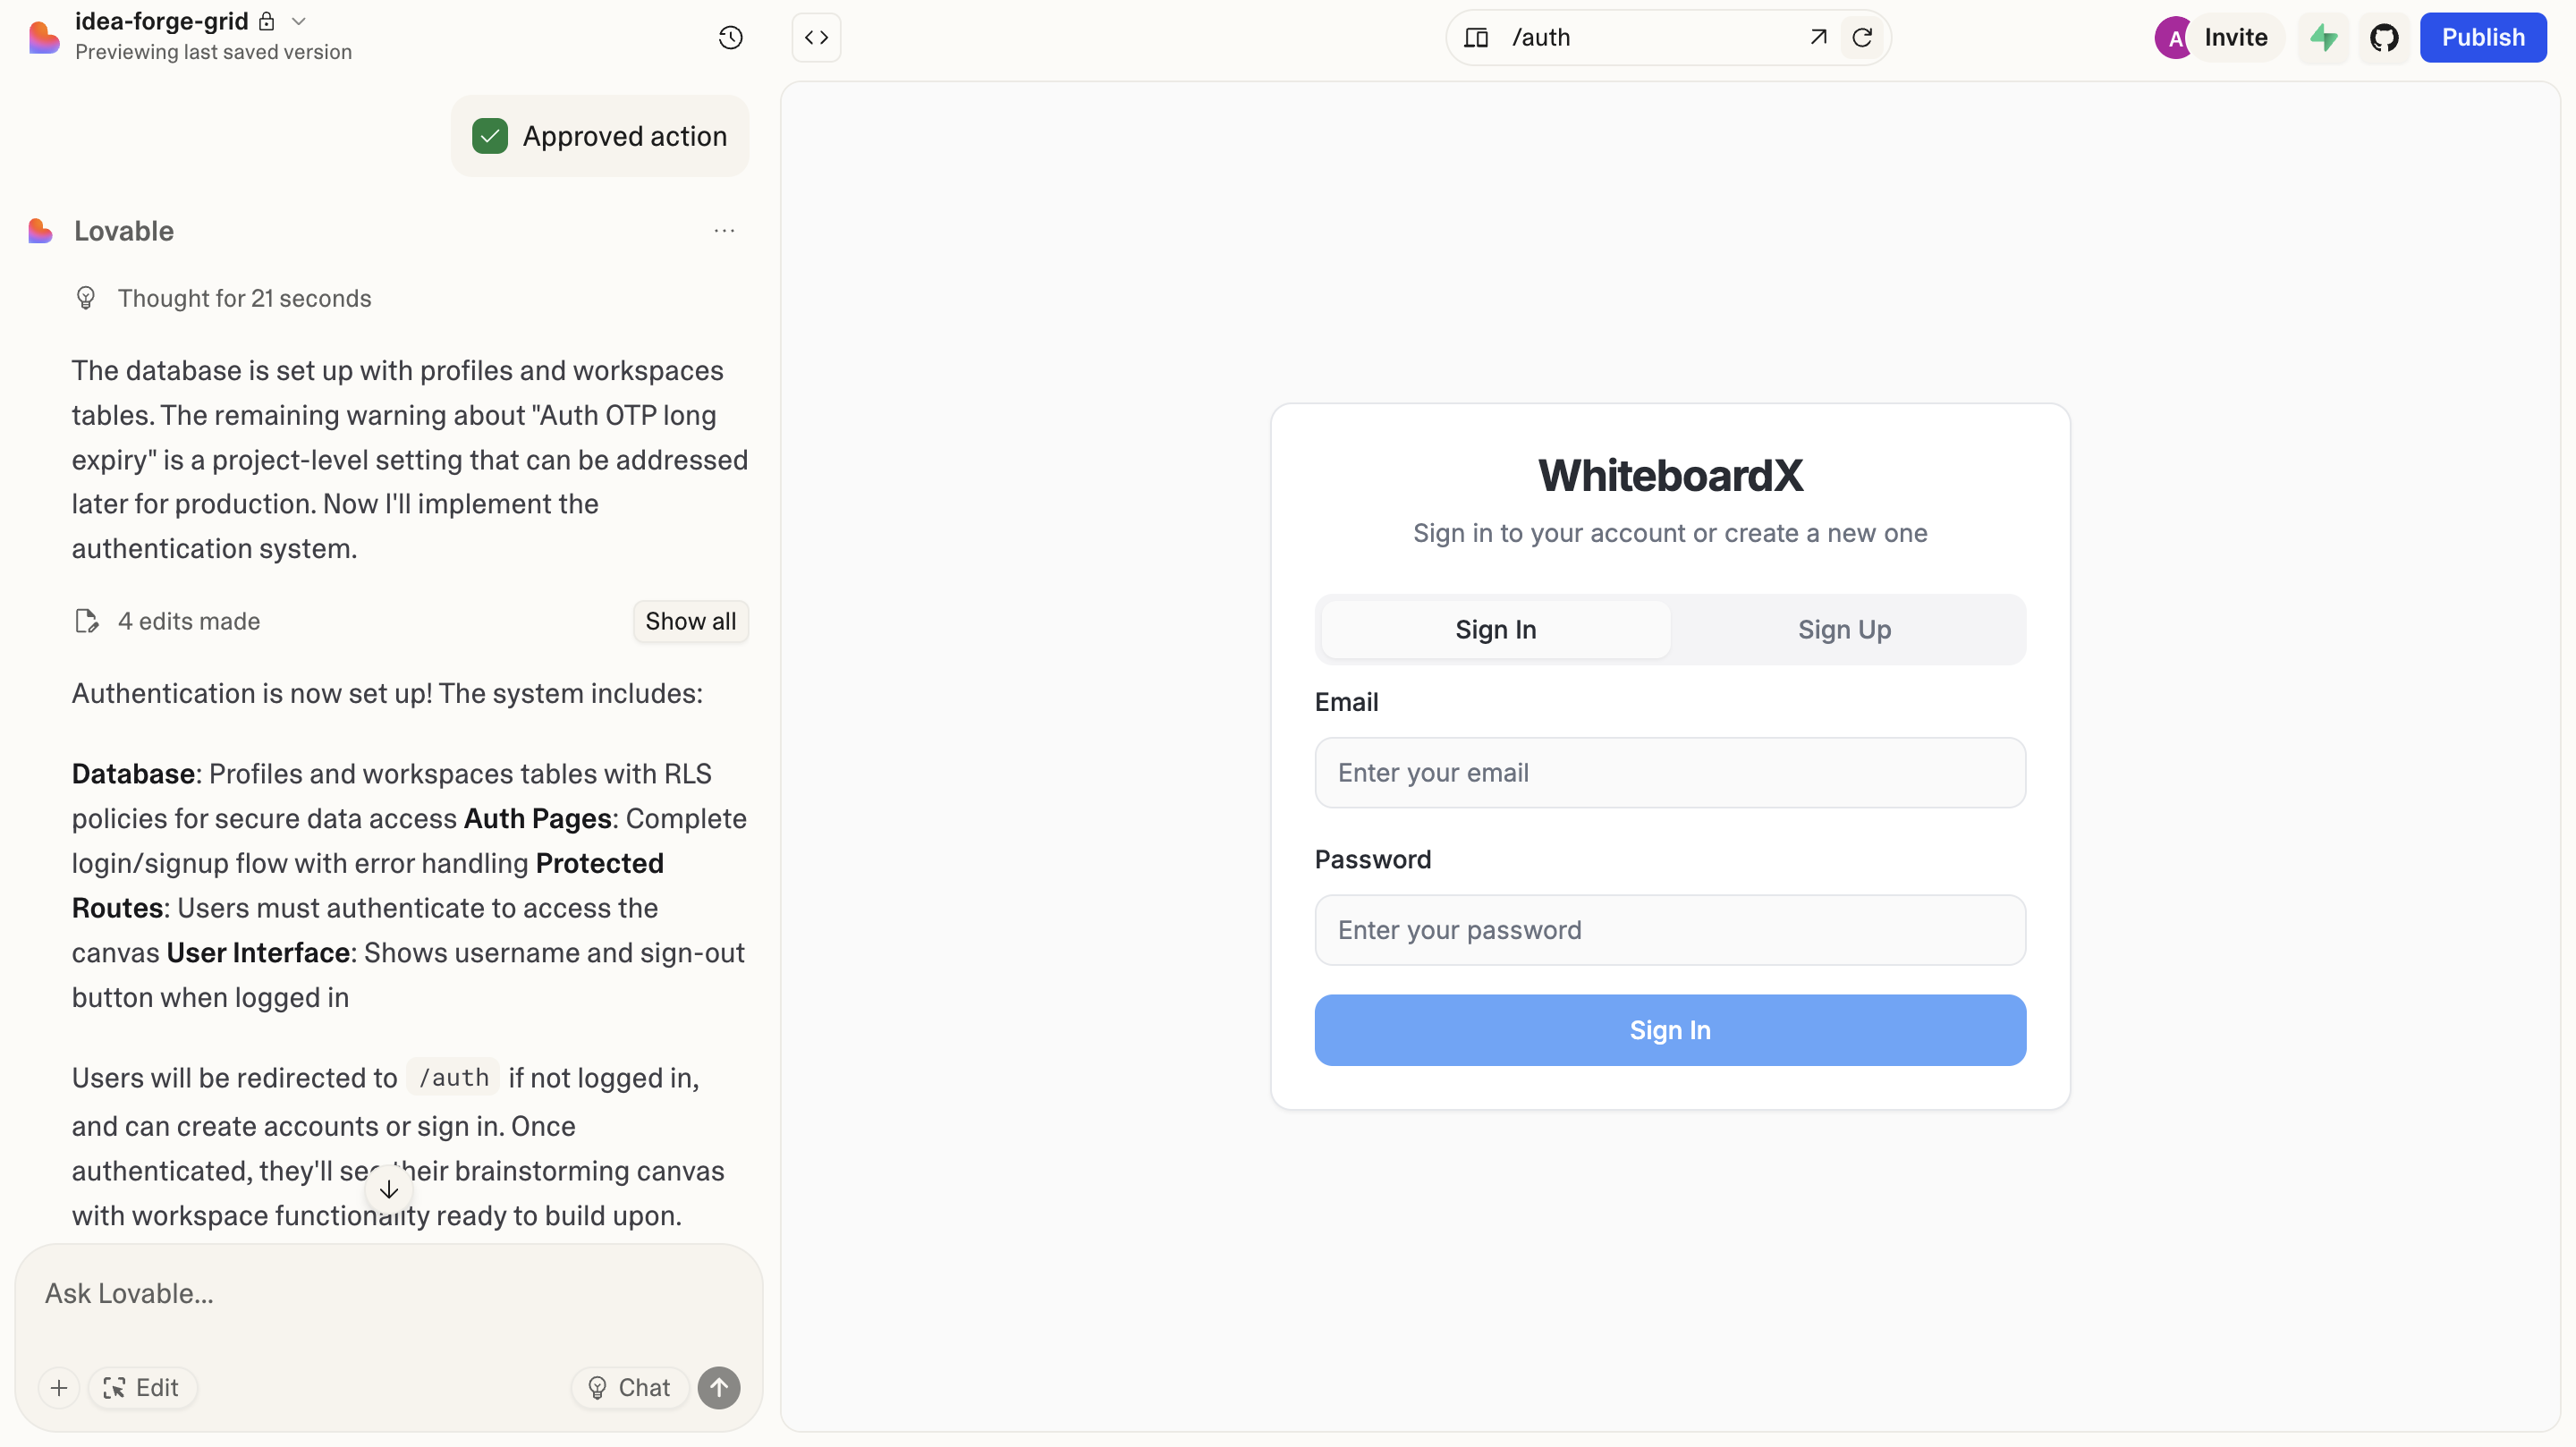The image size is (2576, 1447).
Task: Focus the Enter your email field
Action: [1669, 772]
